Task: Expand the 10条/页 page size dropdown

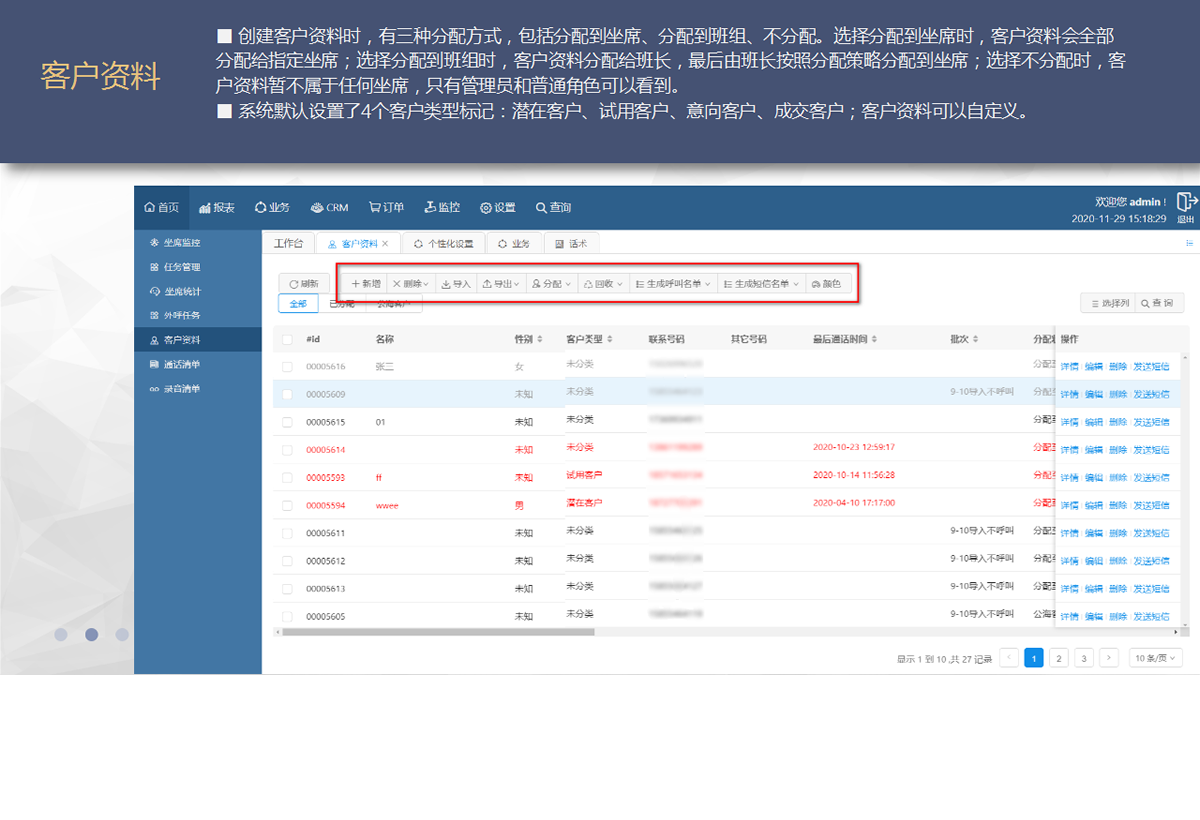Action: [1155, 658]
